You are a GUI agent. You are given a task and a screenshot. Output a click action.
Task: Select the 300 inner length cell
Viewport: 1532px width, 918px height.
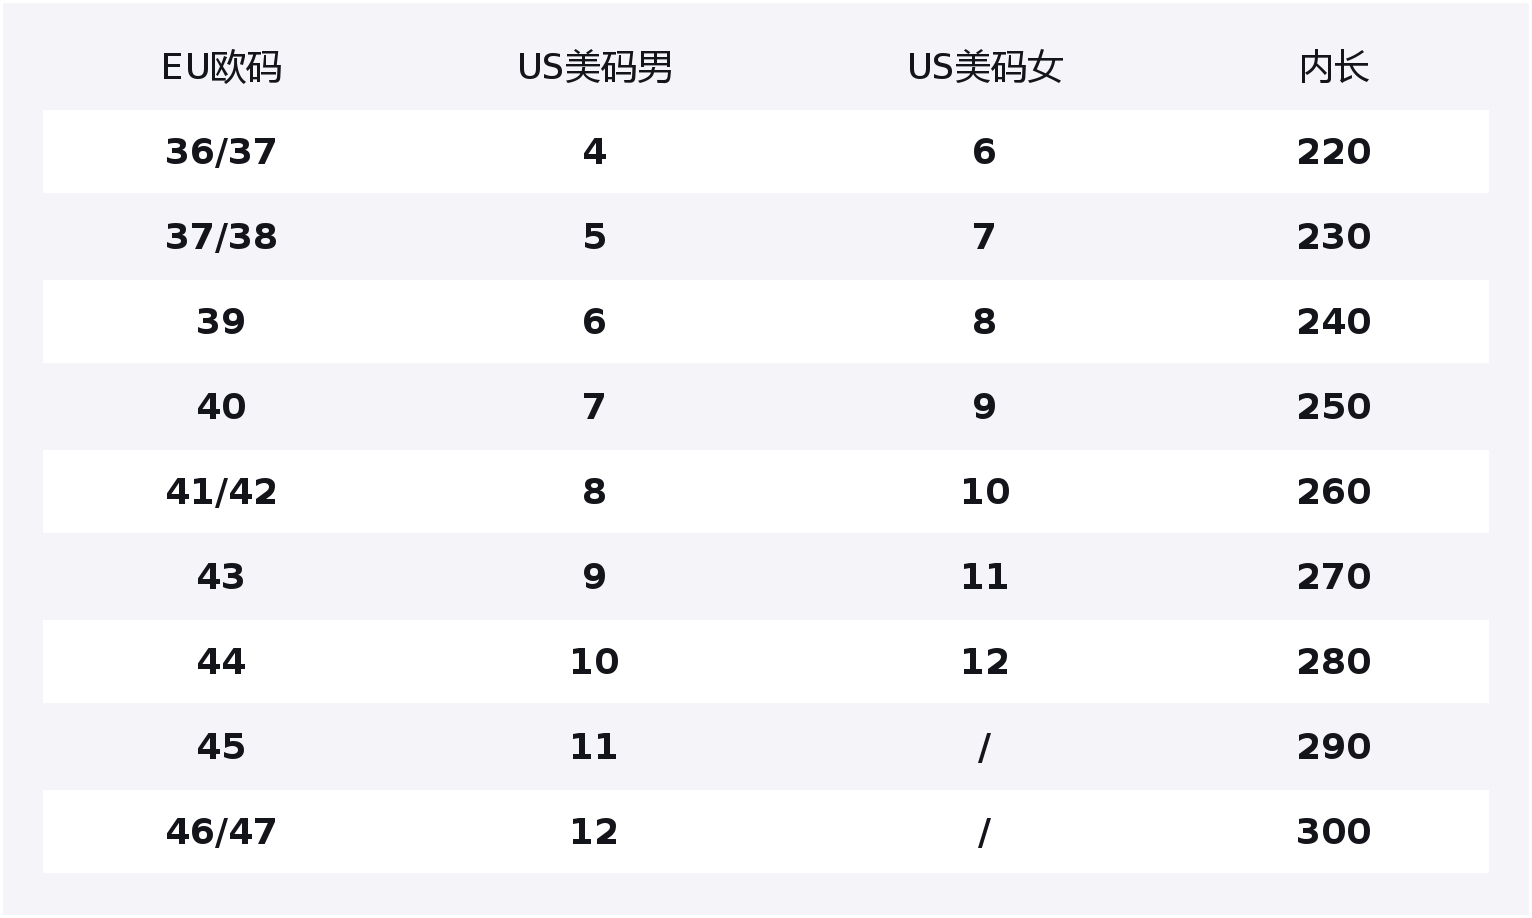coord(1333,832)
